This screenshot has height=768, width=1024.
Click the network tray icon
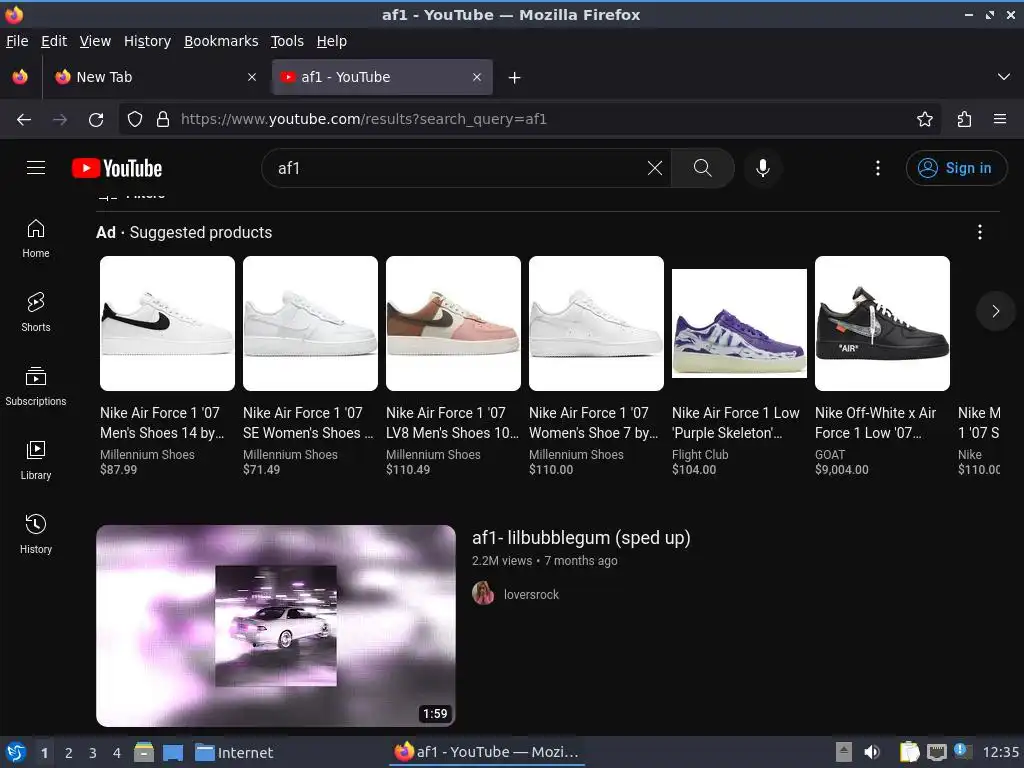936,752
